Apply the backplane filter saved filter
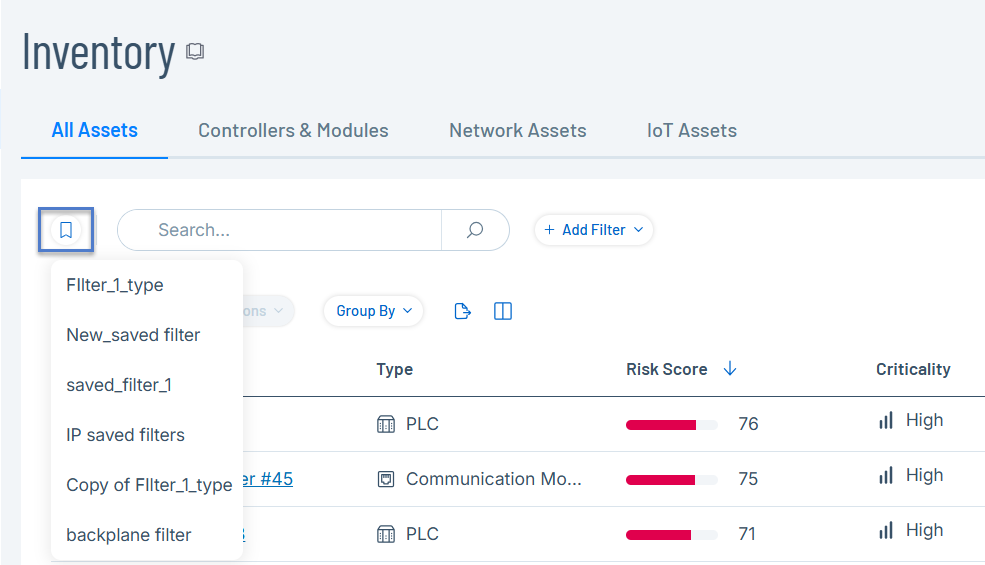This screenshot has width=985, height=565. point(128,535)
